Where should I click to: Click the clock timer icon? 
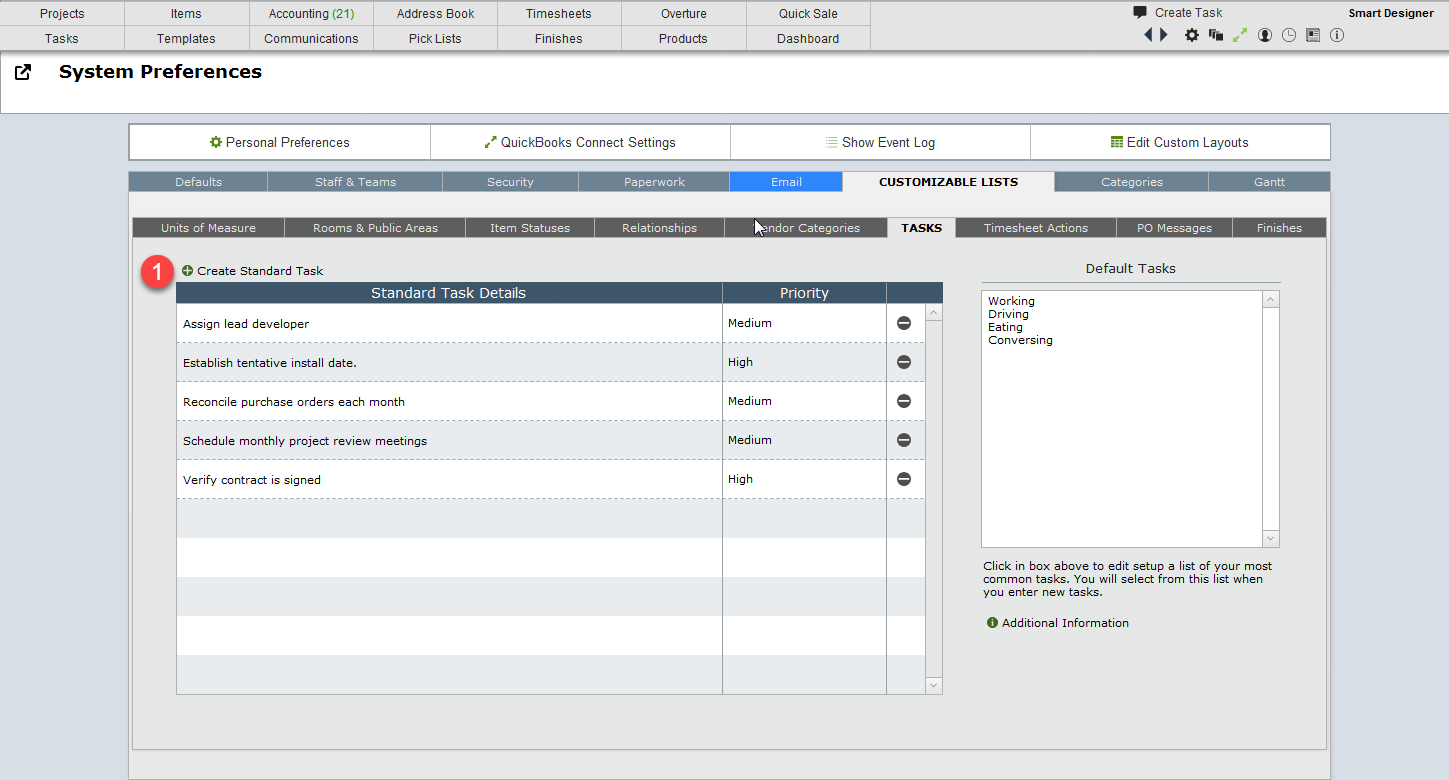pos(1289,35)
